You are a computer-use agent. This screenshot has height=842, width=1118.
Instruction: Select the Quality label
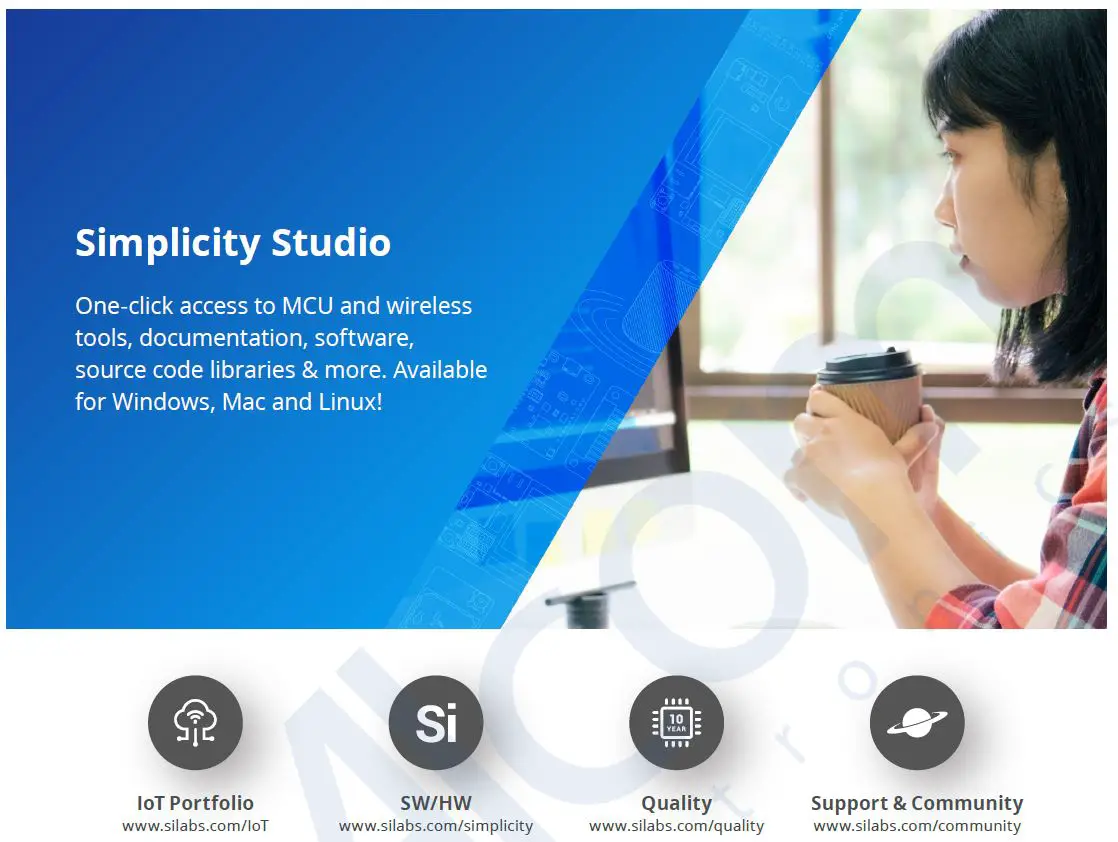pos(677,804)
